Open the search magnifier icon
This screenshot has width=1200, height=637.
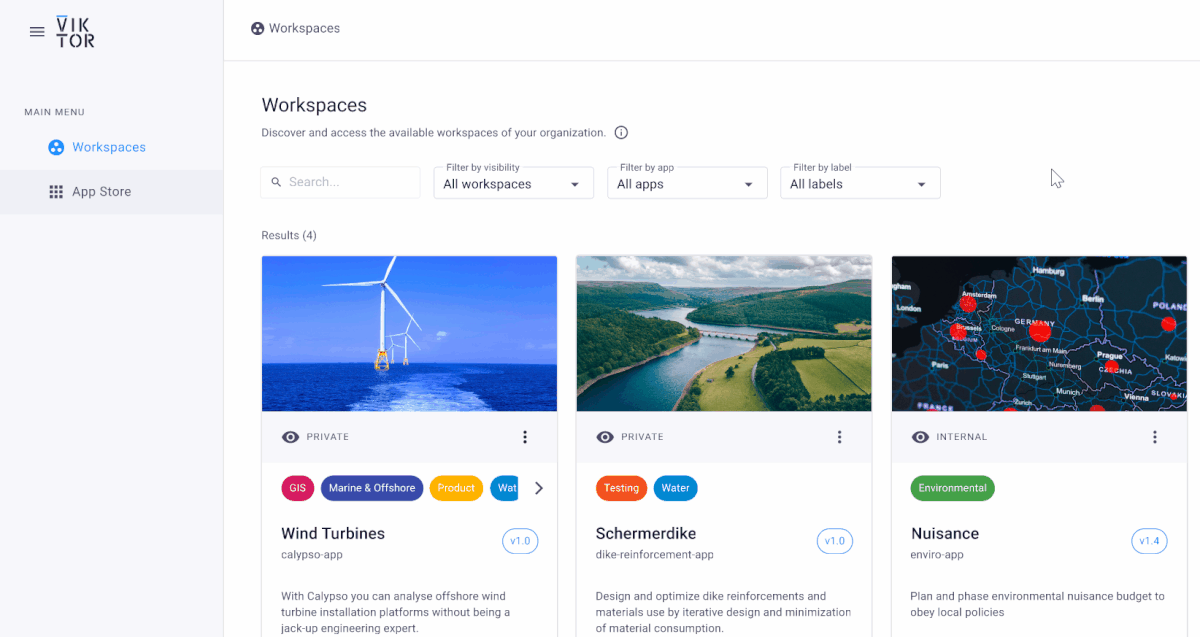click(277, 182)
